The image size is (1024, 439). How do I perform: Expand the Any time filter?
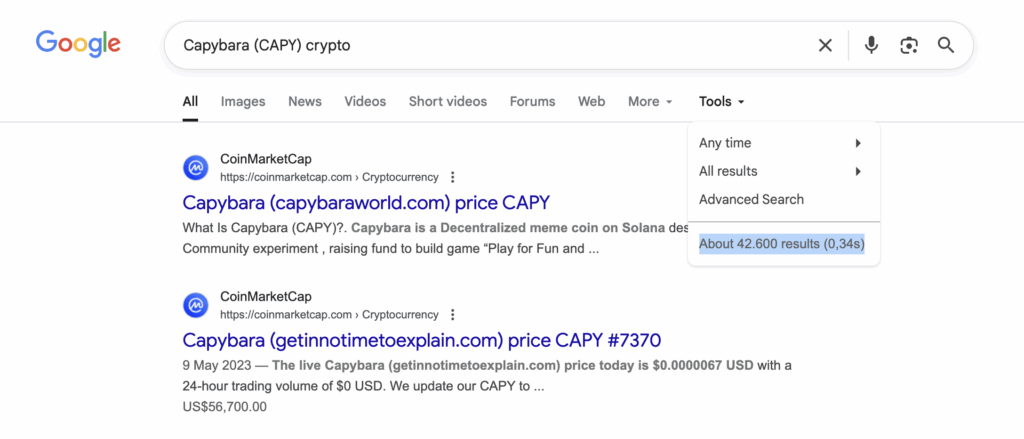pos(780,143)
